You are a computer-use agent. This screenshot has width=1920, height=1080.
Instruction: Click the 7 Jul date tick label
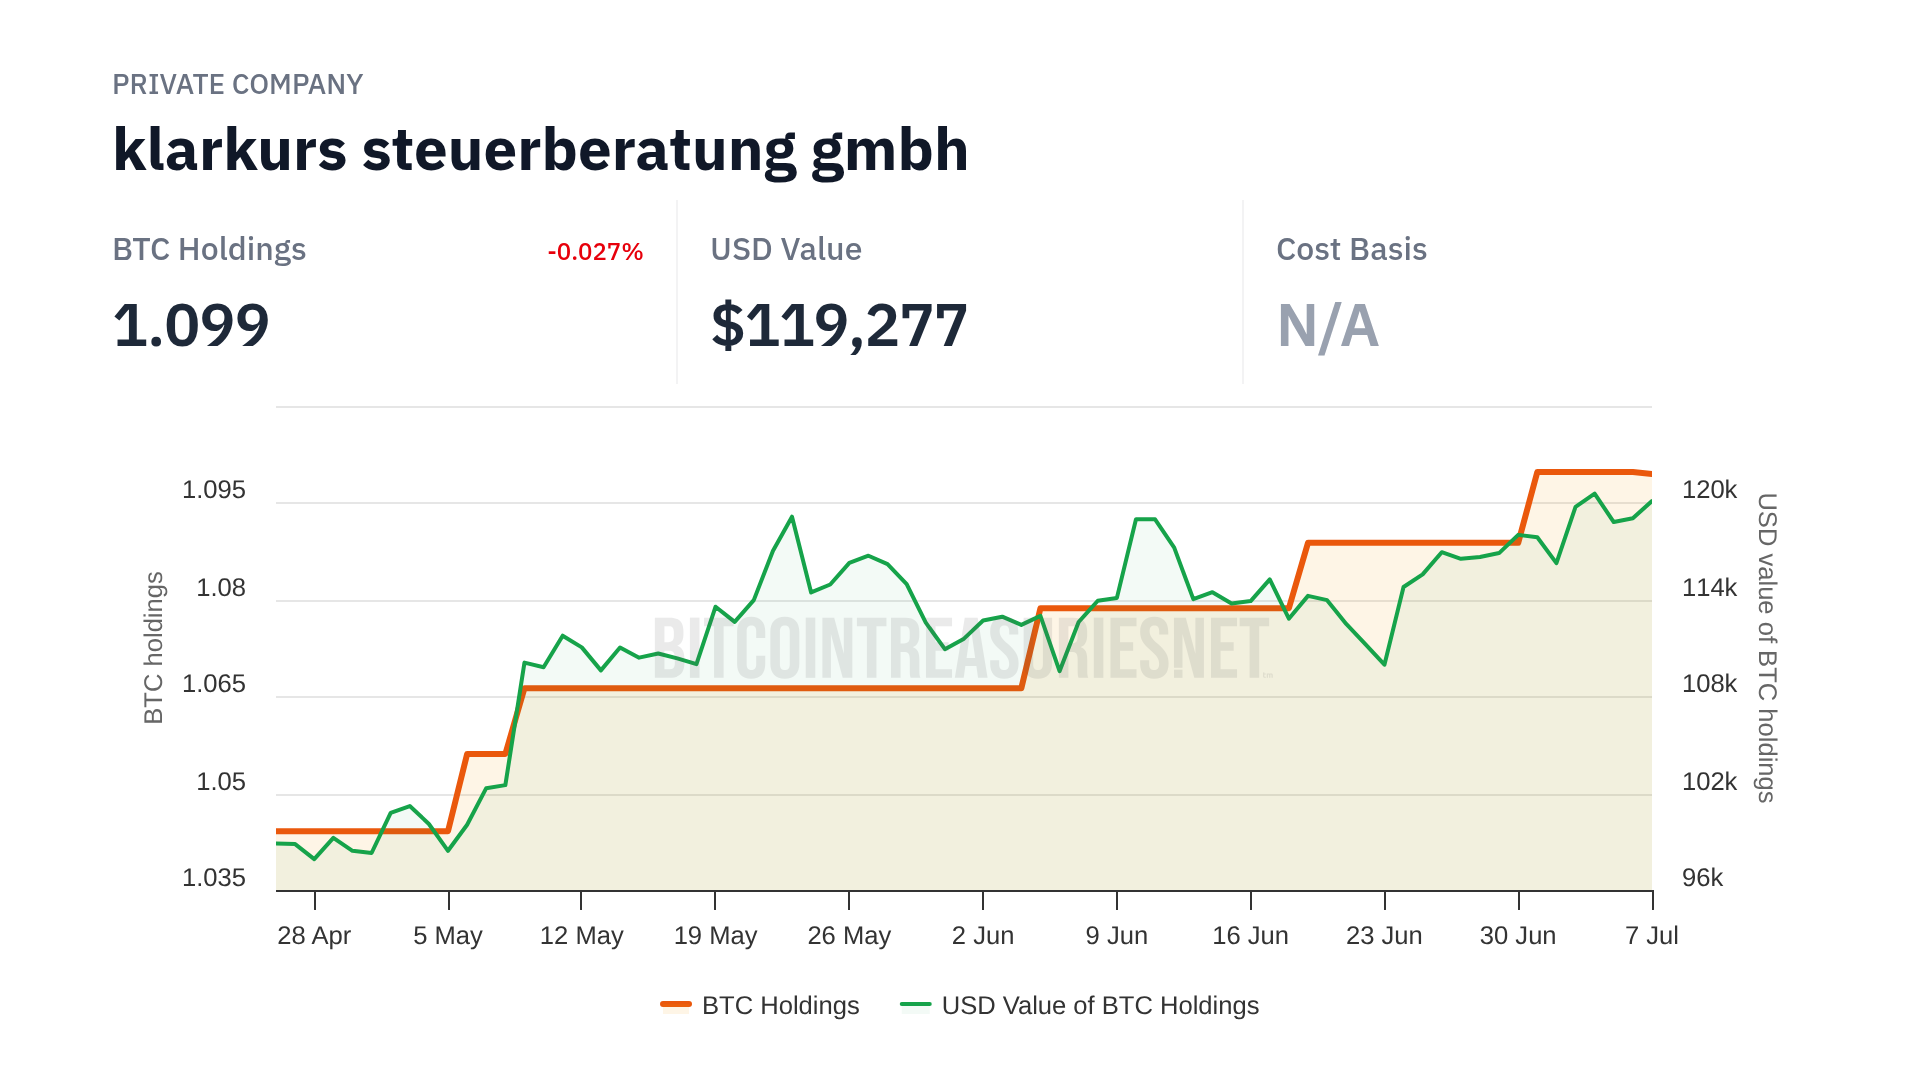1651,936
